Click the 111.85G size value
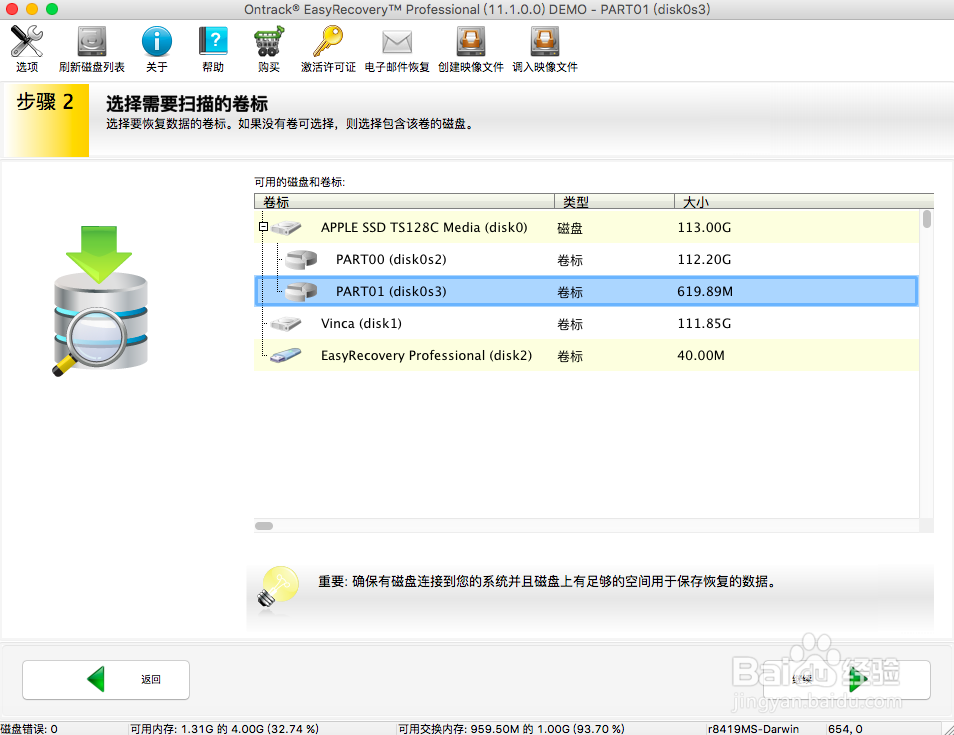This screenshot has height=735, width=954. (x=705, y=324)
